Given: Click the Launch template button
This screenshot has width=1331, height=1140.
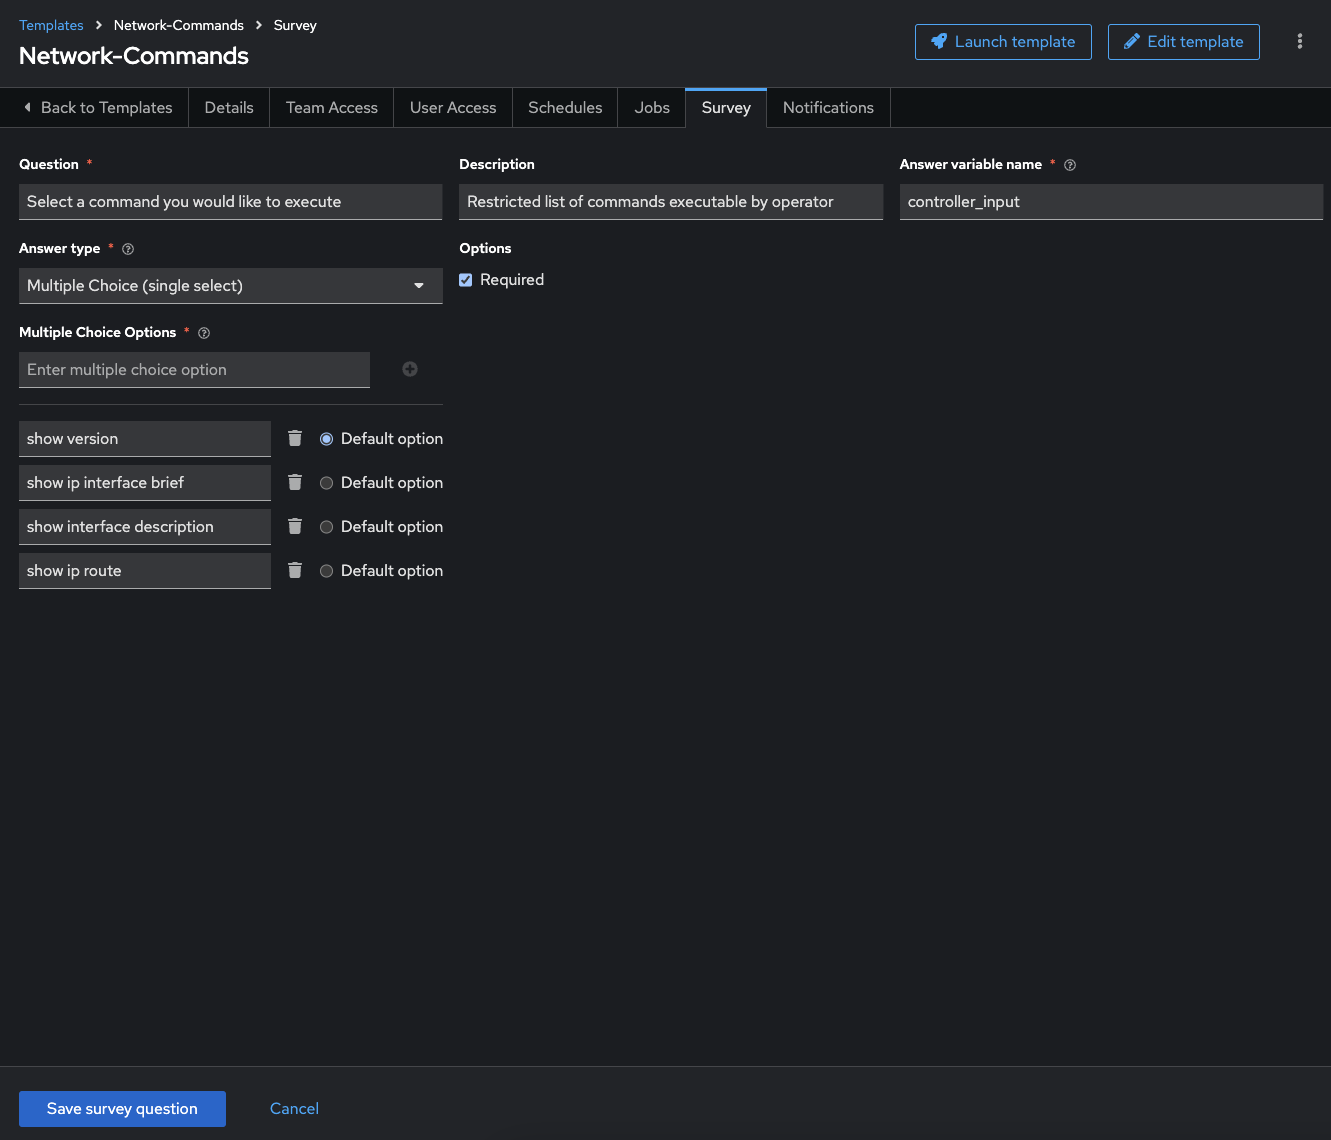Looking at the screenshot, I should [1003, 42].
